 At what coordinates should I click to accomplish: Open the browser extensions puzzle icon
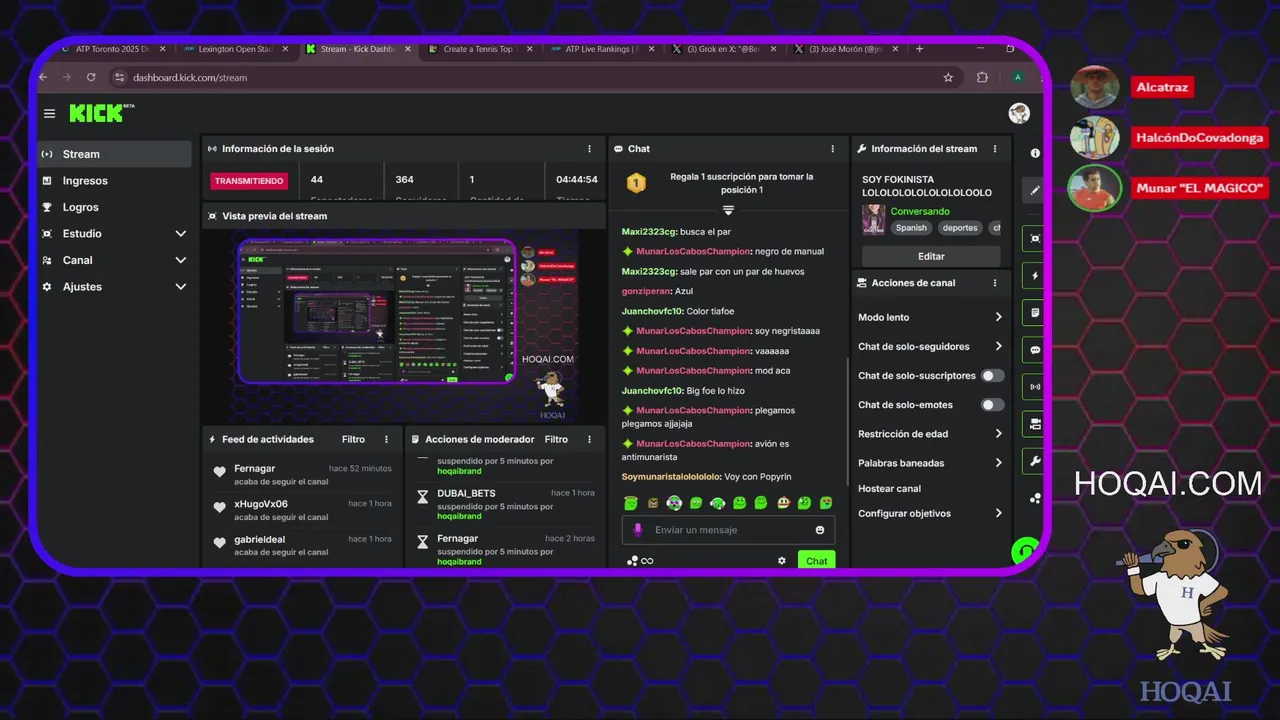click(982, 77)
